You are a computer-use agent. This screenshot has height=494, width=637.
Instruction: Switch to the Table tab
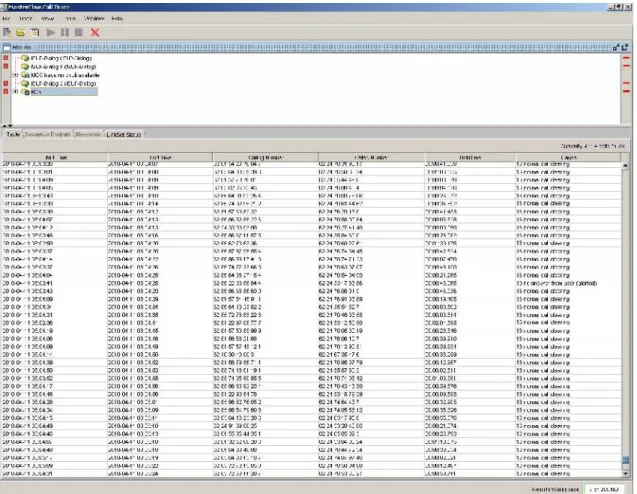(x=13, y=134)
